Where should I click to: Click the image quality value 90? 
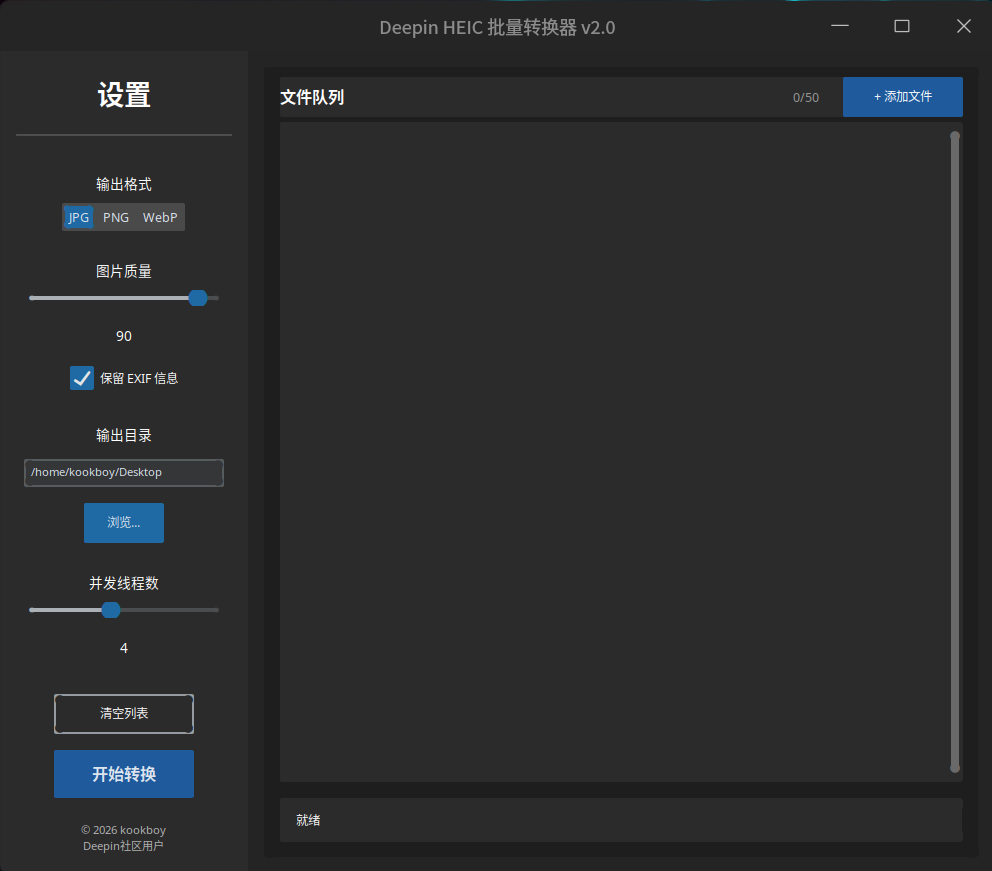tap(124, 336)
